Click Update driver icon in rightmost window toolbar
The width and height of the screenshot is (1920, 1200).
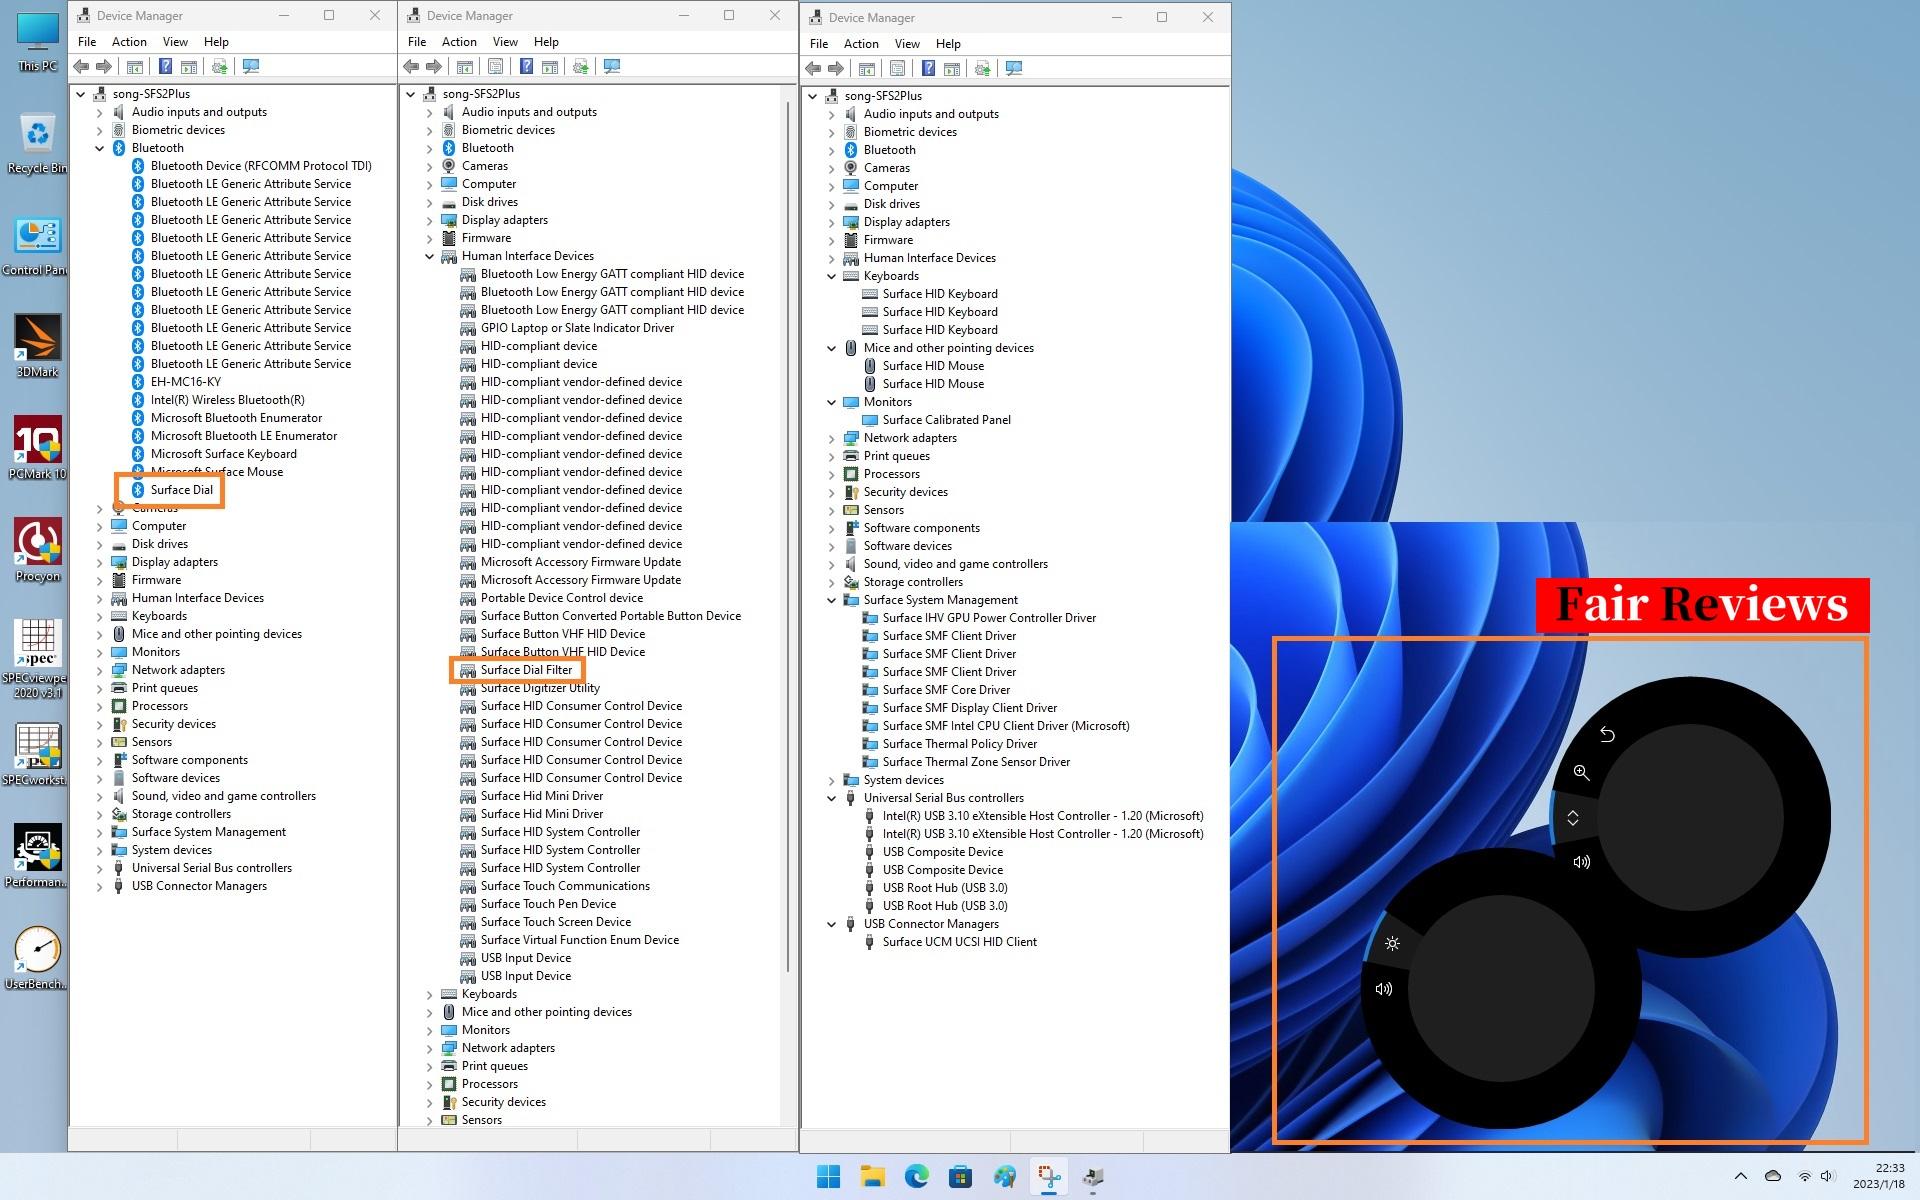pyautogui.click(x=982, y=69)
